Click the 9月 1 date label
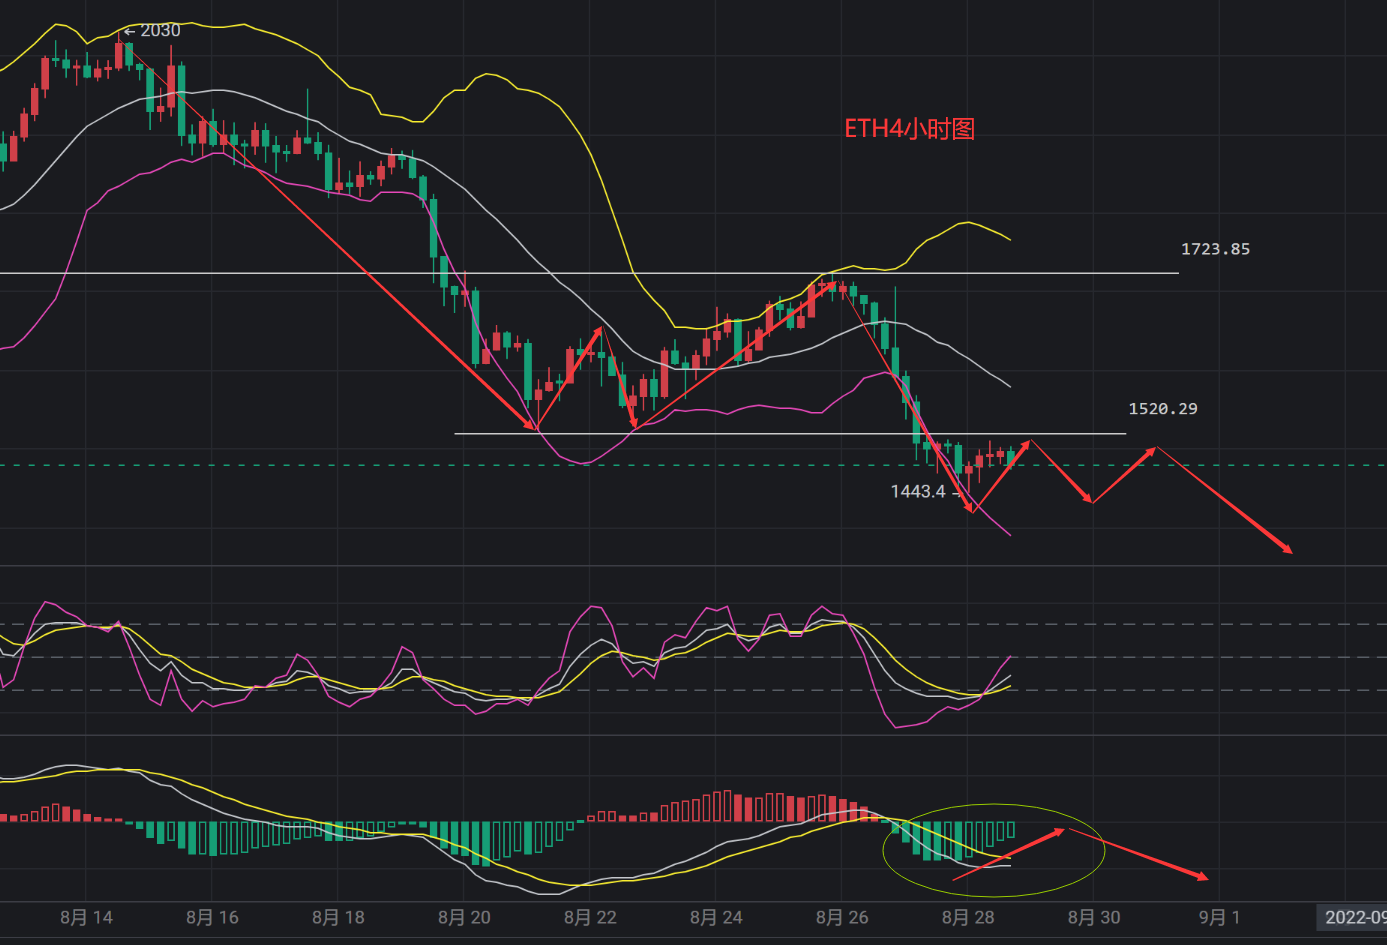This screenshot has width=1387, height=945. pos(1219,917)
